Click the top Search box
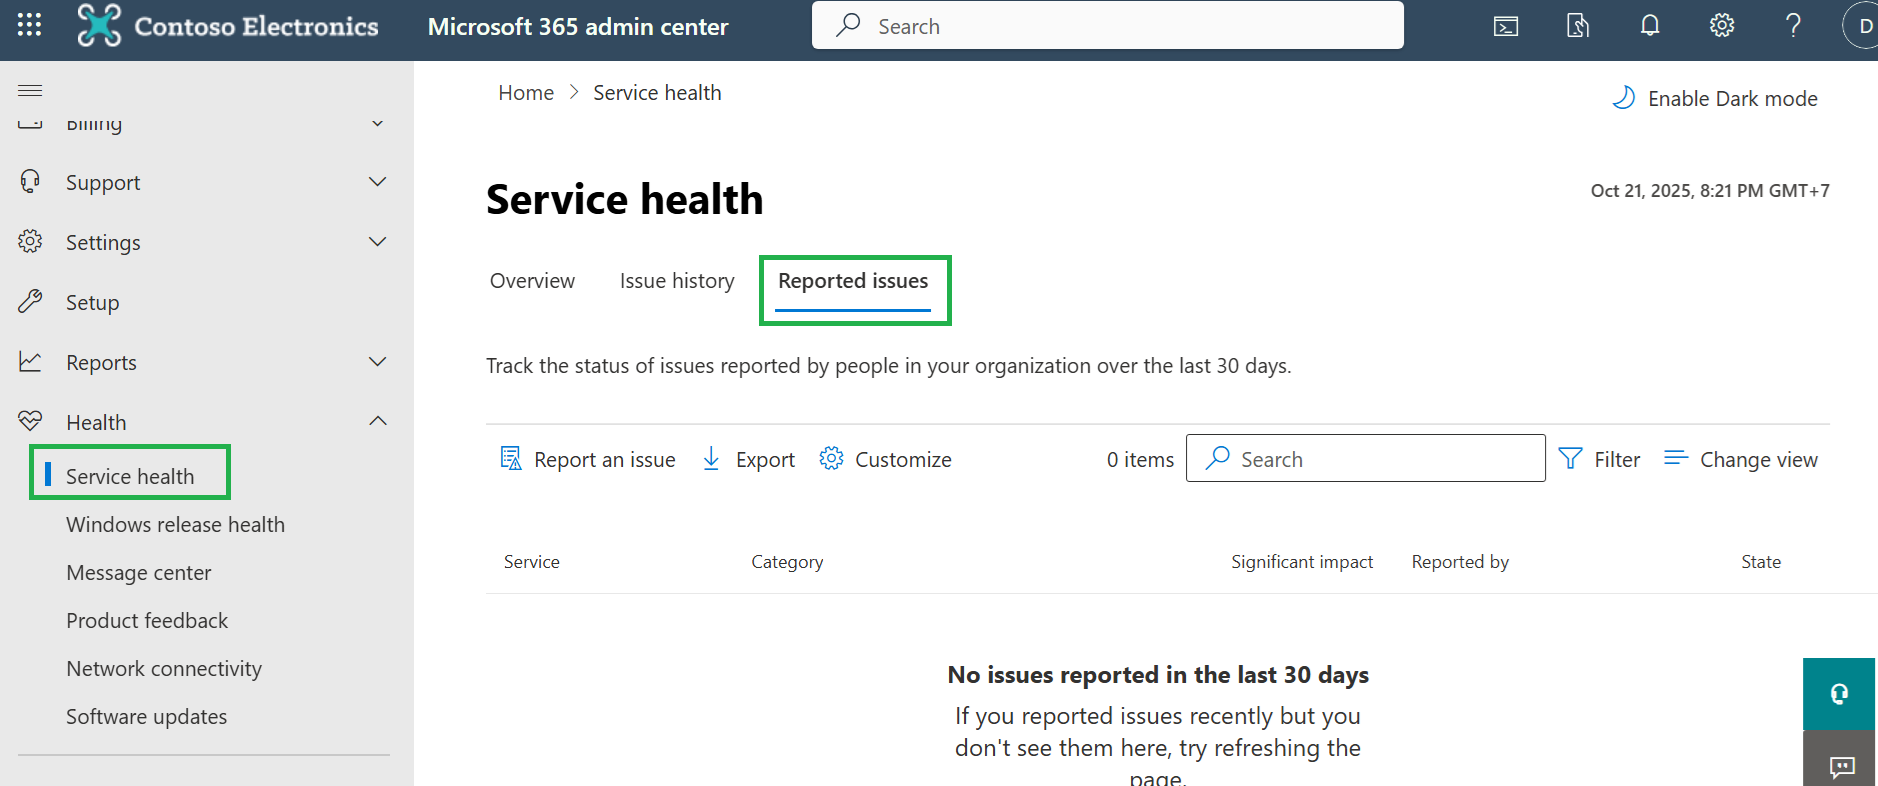 pos(1108,25)
